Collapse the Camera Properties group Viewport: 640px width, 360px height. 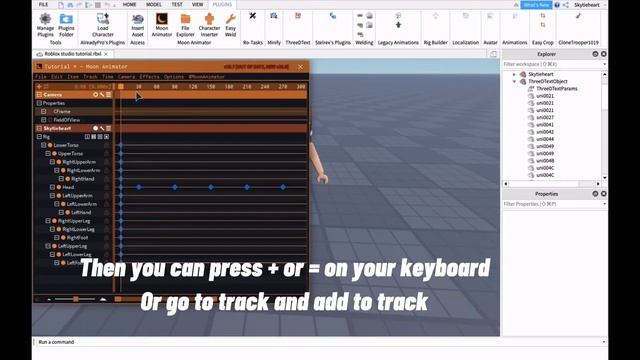pyautogui.click(x=39, y=103)
